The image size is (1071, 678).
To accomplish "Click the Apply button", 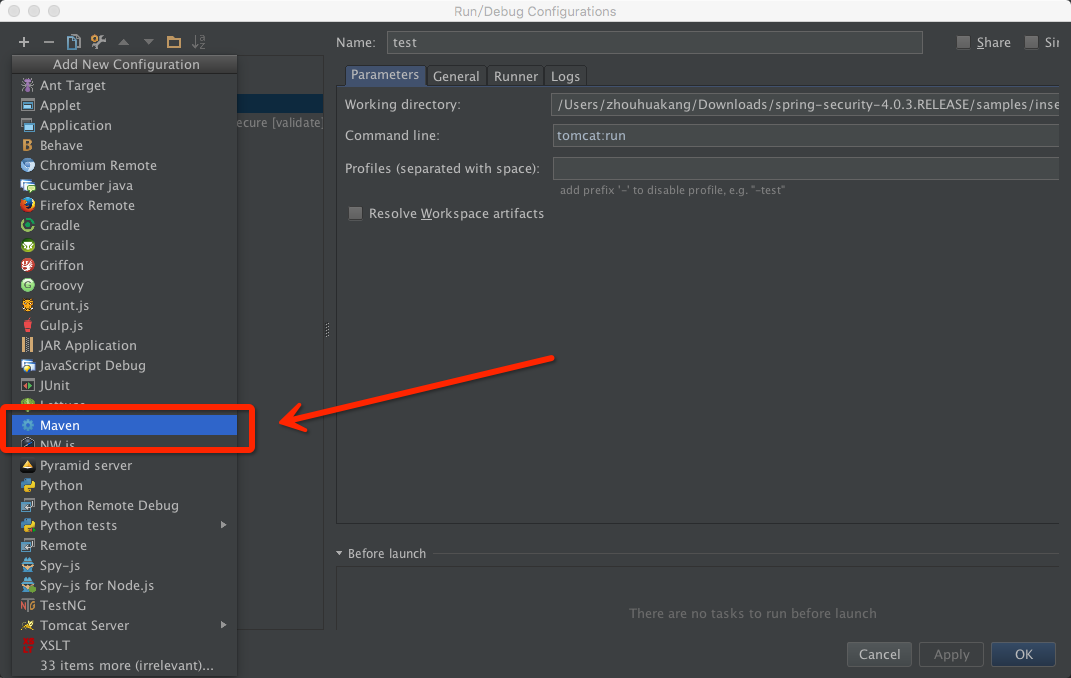I will point(951,654).
